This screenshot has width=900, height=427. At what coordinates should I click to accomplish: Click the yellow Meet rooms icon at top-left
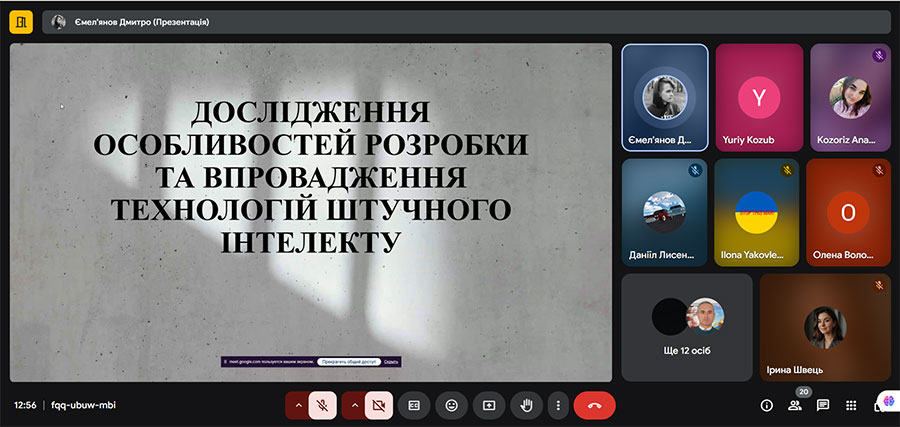pyautogui.click(x=21, y=22)
